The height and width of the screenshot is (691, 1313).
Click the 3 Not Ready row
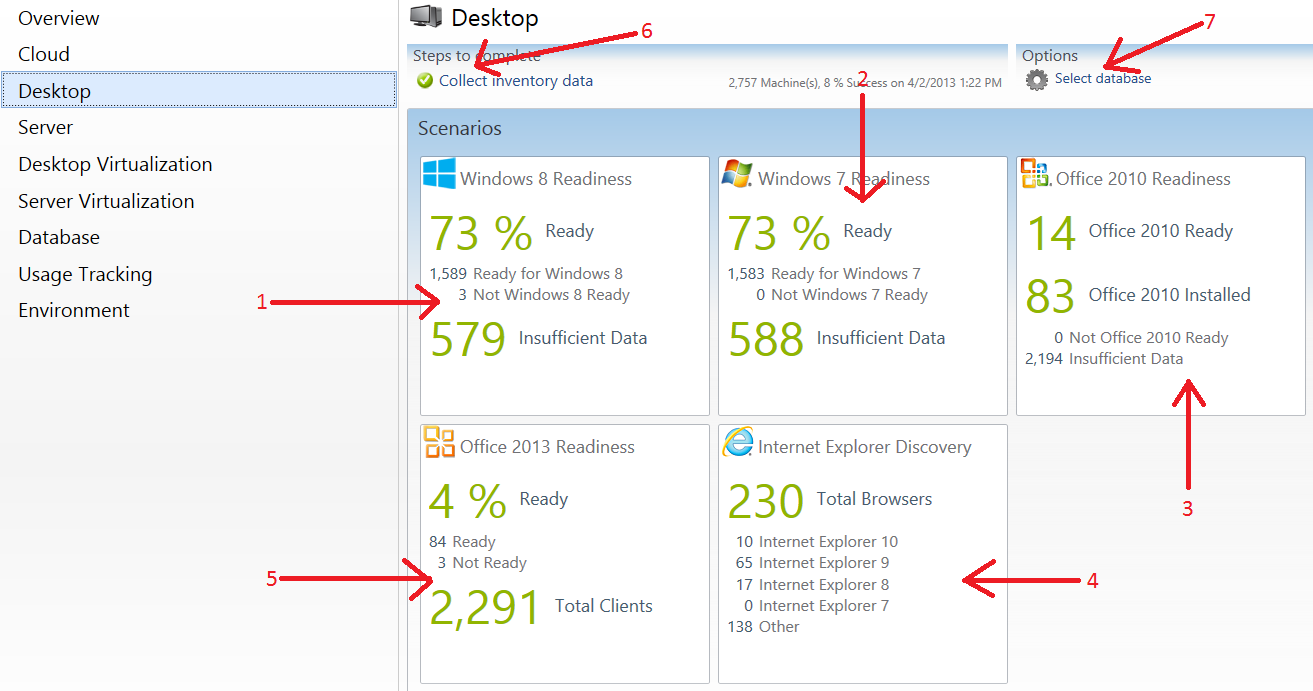[x=482, y=563]
